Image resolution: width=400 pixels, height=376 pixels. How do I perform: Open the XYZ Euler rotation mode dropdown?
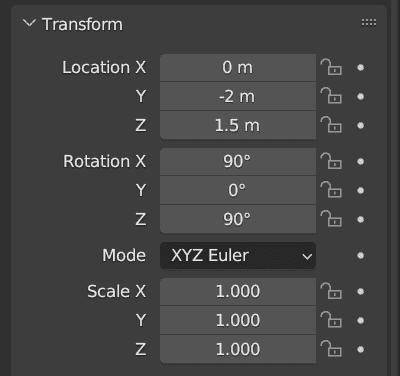tap(238, 256)
